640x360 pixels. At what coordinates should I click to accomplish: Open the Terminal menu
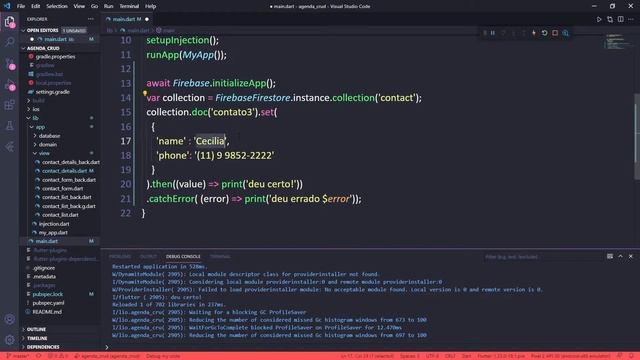pyautogui.click(x=129, y=6)
